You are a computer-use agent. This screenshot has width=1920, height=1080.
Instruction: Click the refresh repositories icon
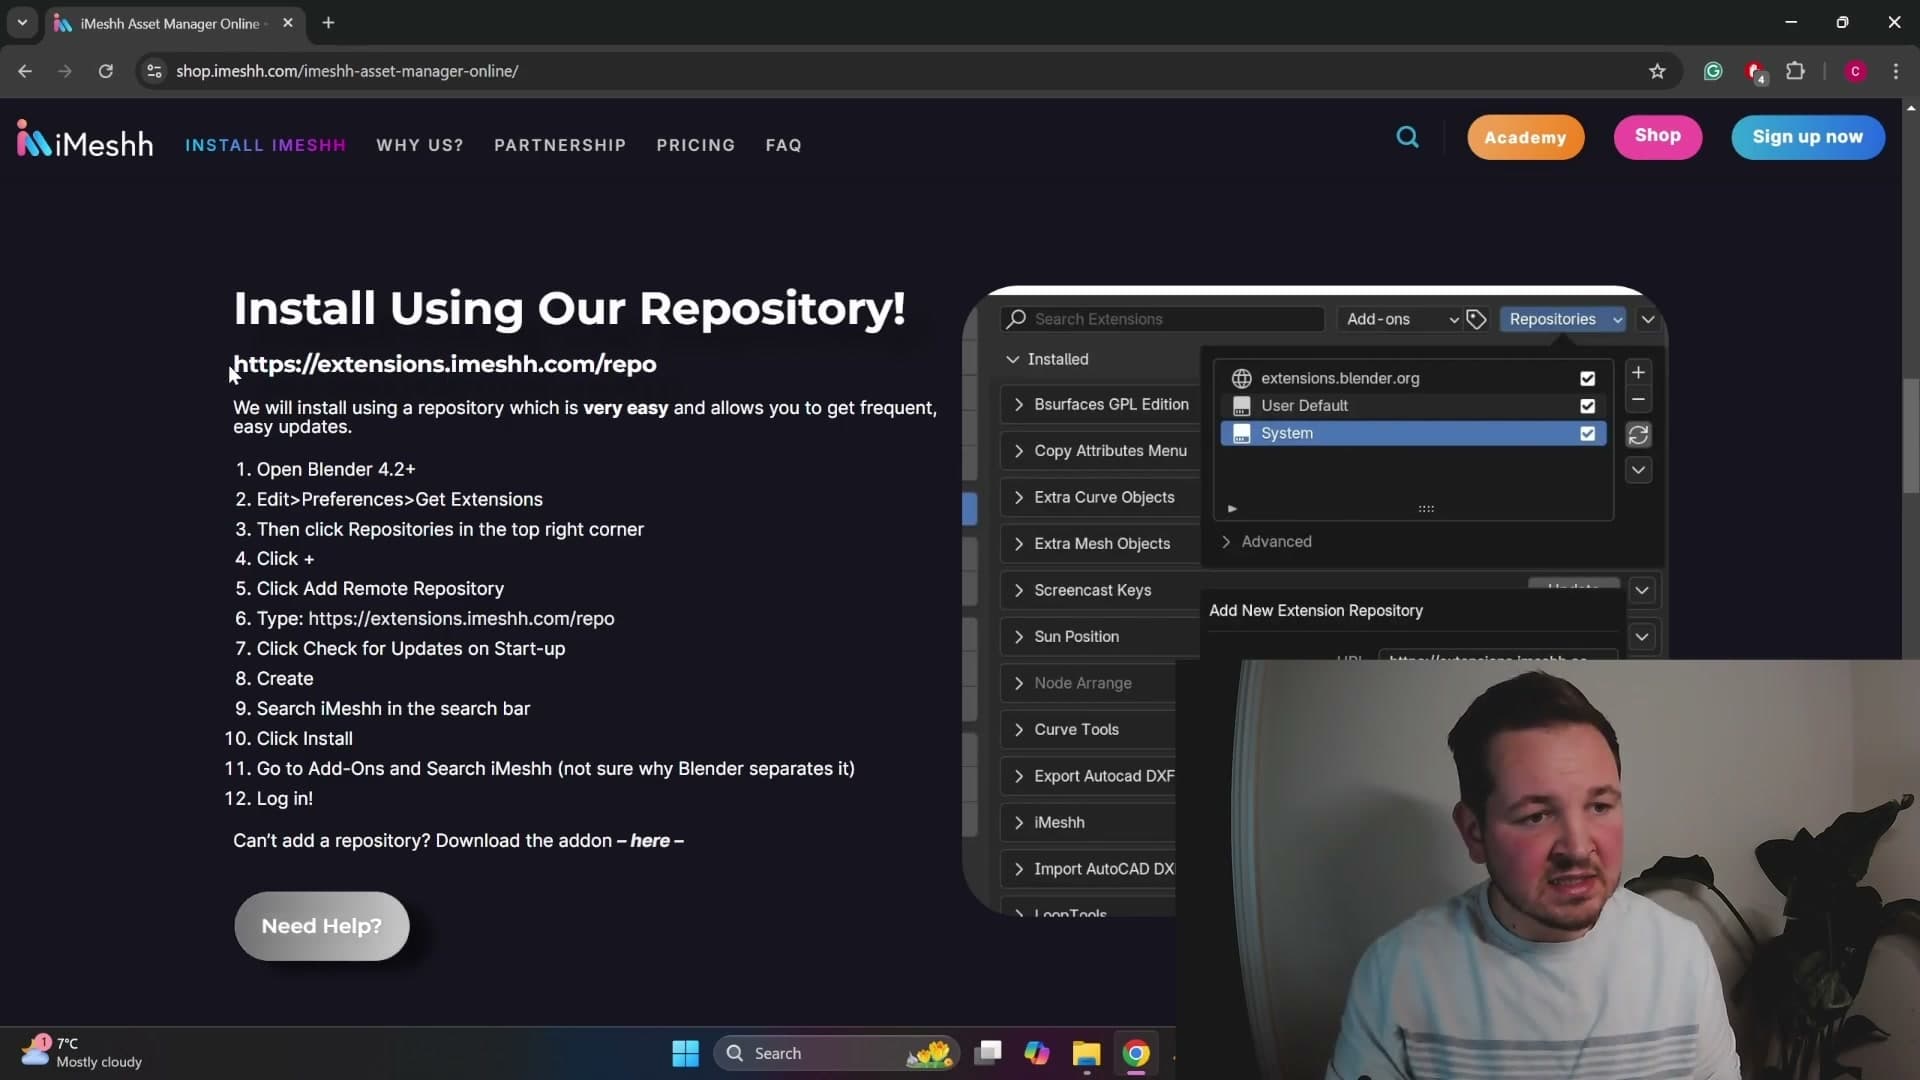[1638, 435]
